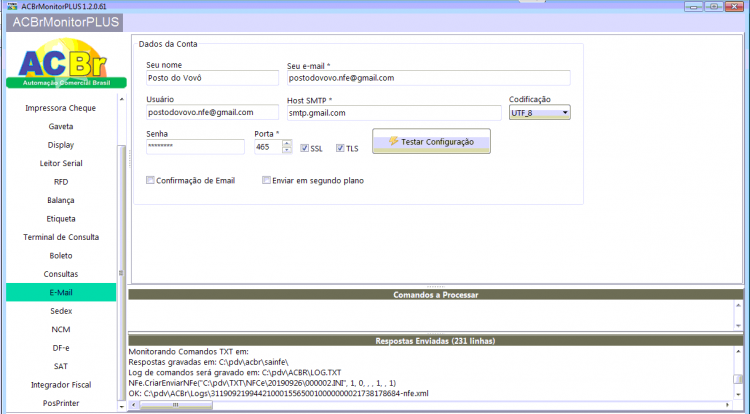Open Balança settings
750x414 pixels.
point(61,200)
